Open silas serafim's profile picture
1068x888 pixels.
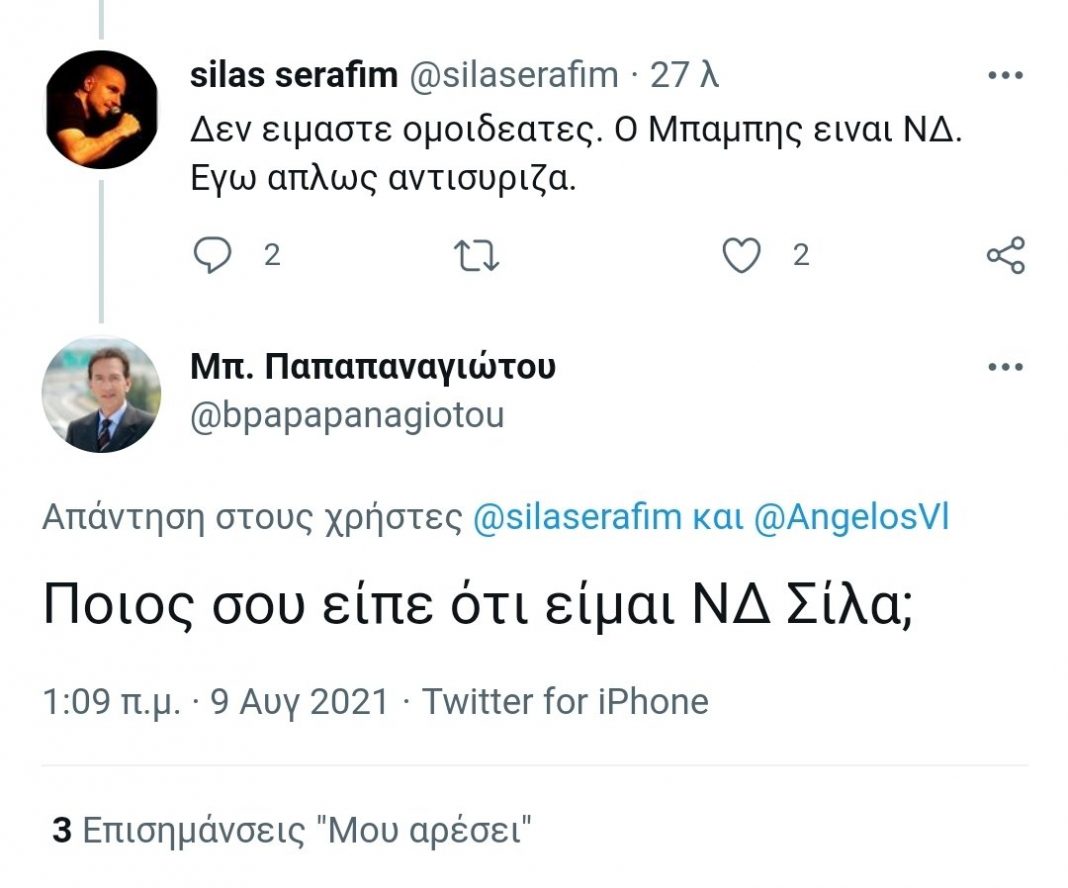coord(101,109)
